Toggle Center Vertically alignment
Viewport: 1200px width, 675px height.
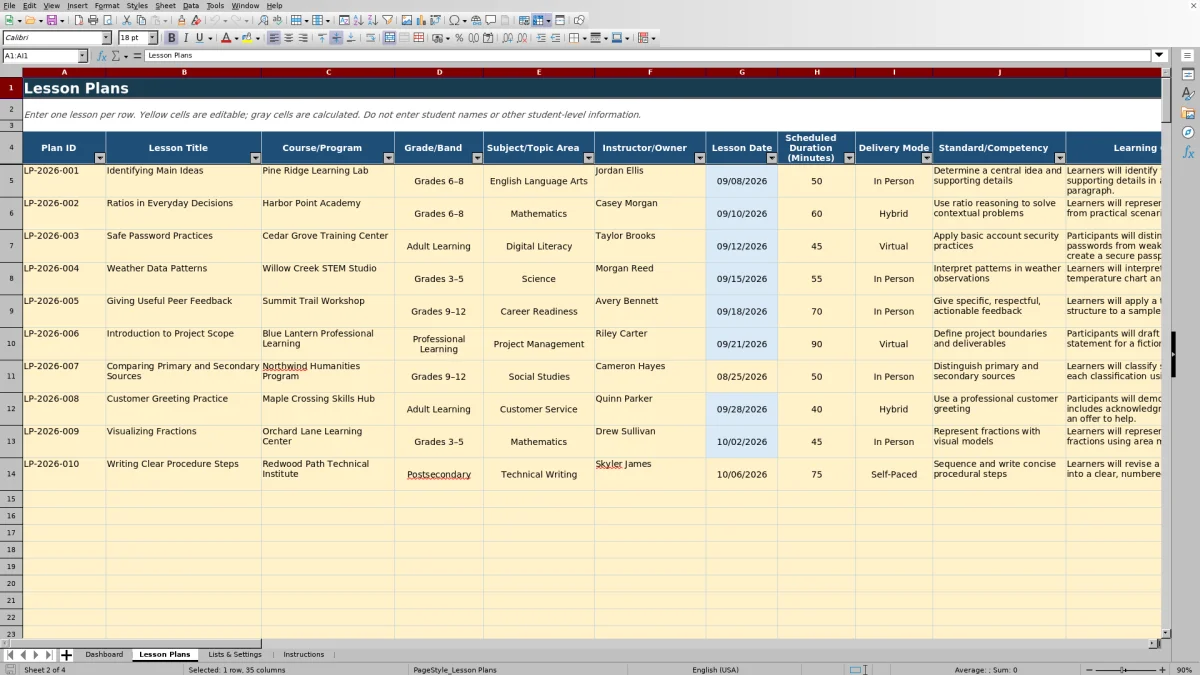(x=336, y=38)
